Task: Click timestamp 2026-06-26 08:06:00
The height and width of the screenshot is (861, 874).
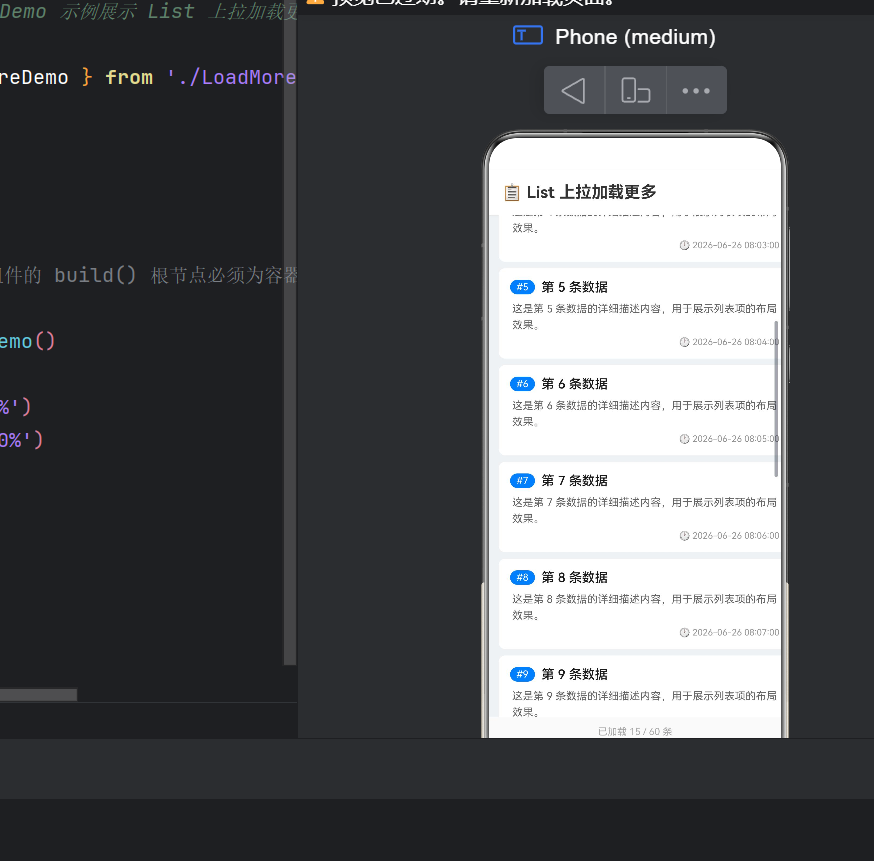Action: point(735,536)
